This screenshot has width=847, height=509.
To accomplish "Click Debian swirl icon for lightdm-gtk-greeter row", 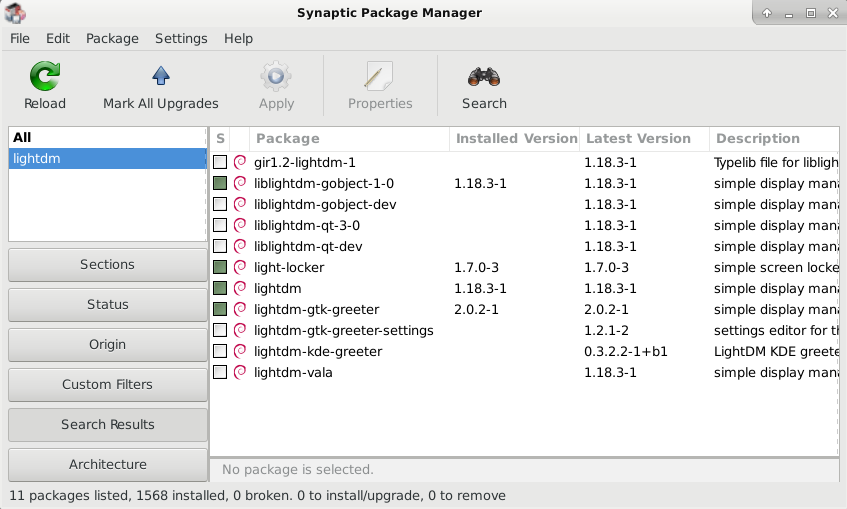I will 240,310.
